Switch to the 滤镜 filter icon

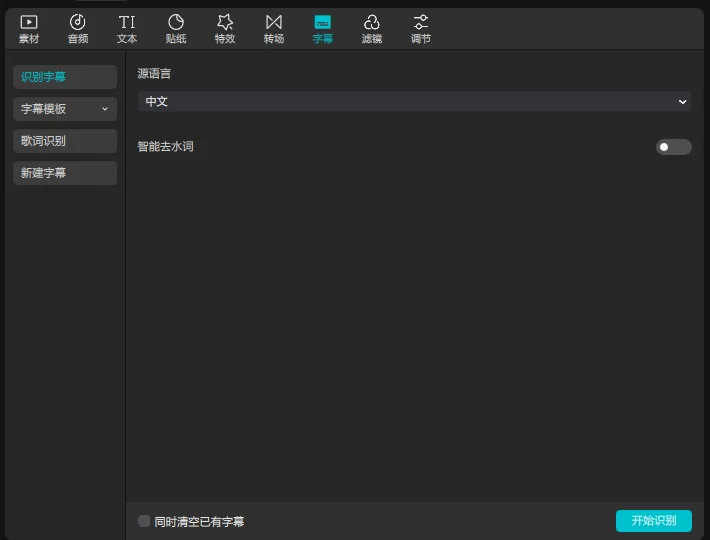click(372, 22)
